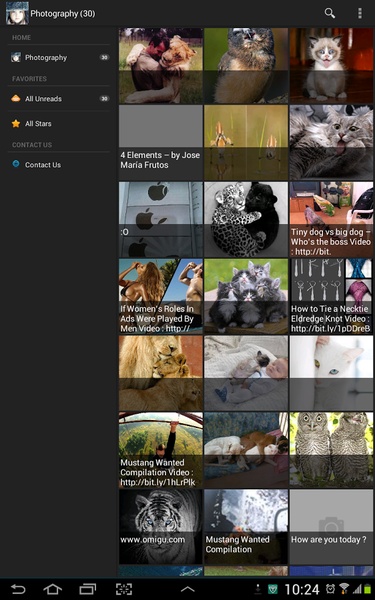Open the leopard cub and black puppy photo
The height and width of the screenshot is (600, 375).
pos(246,219)
